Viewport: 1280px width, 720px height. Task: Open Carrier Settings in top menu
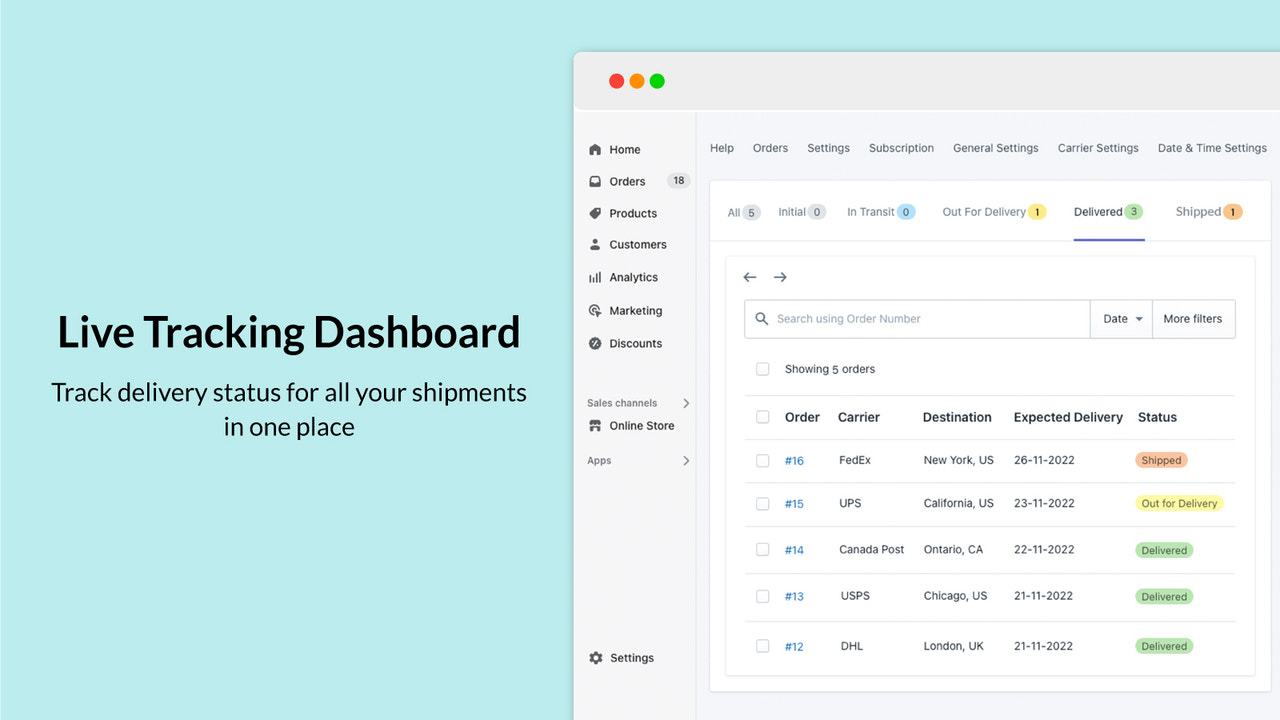(1098, 148)
